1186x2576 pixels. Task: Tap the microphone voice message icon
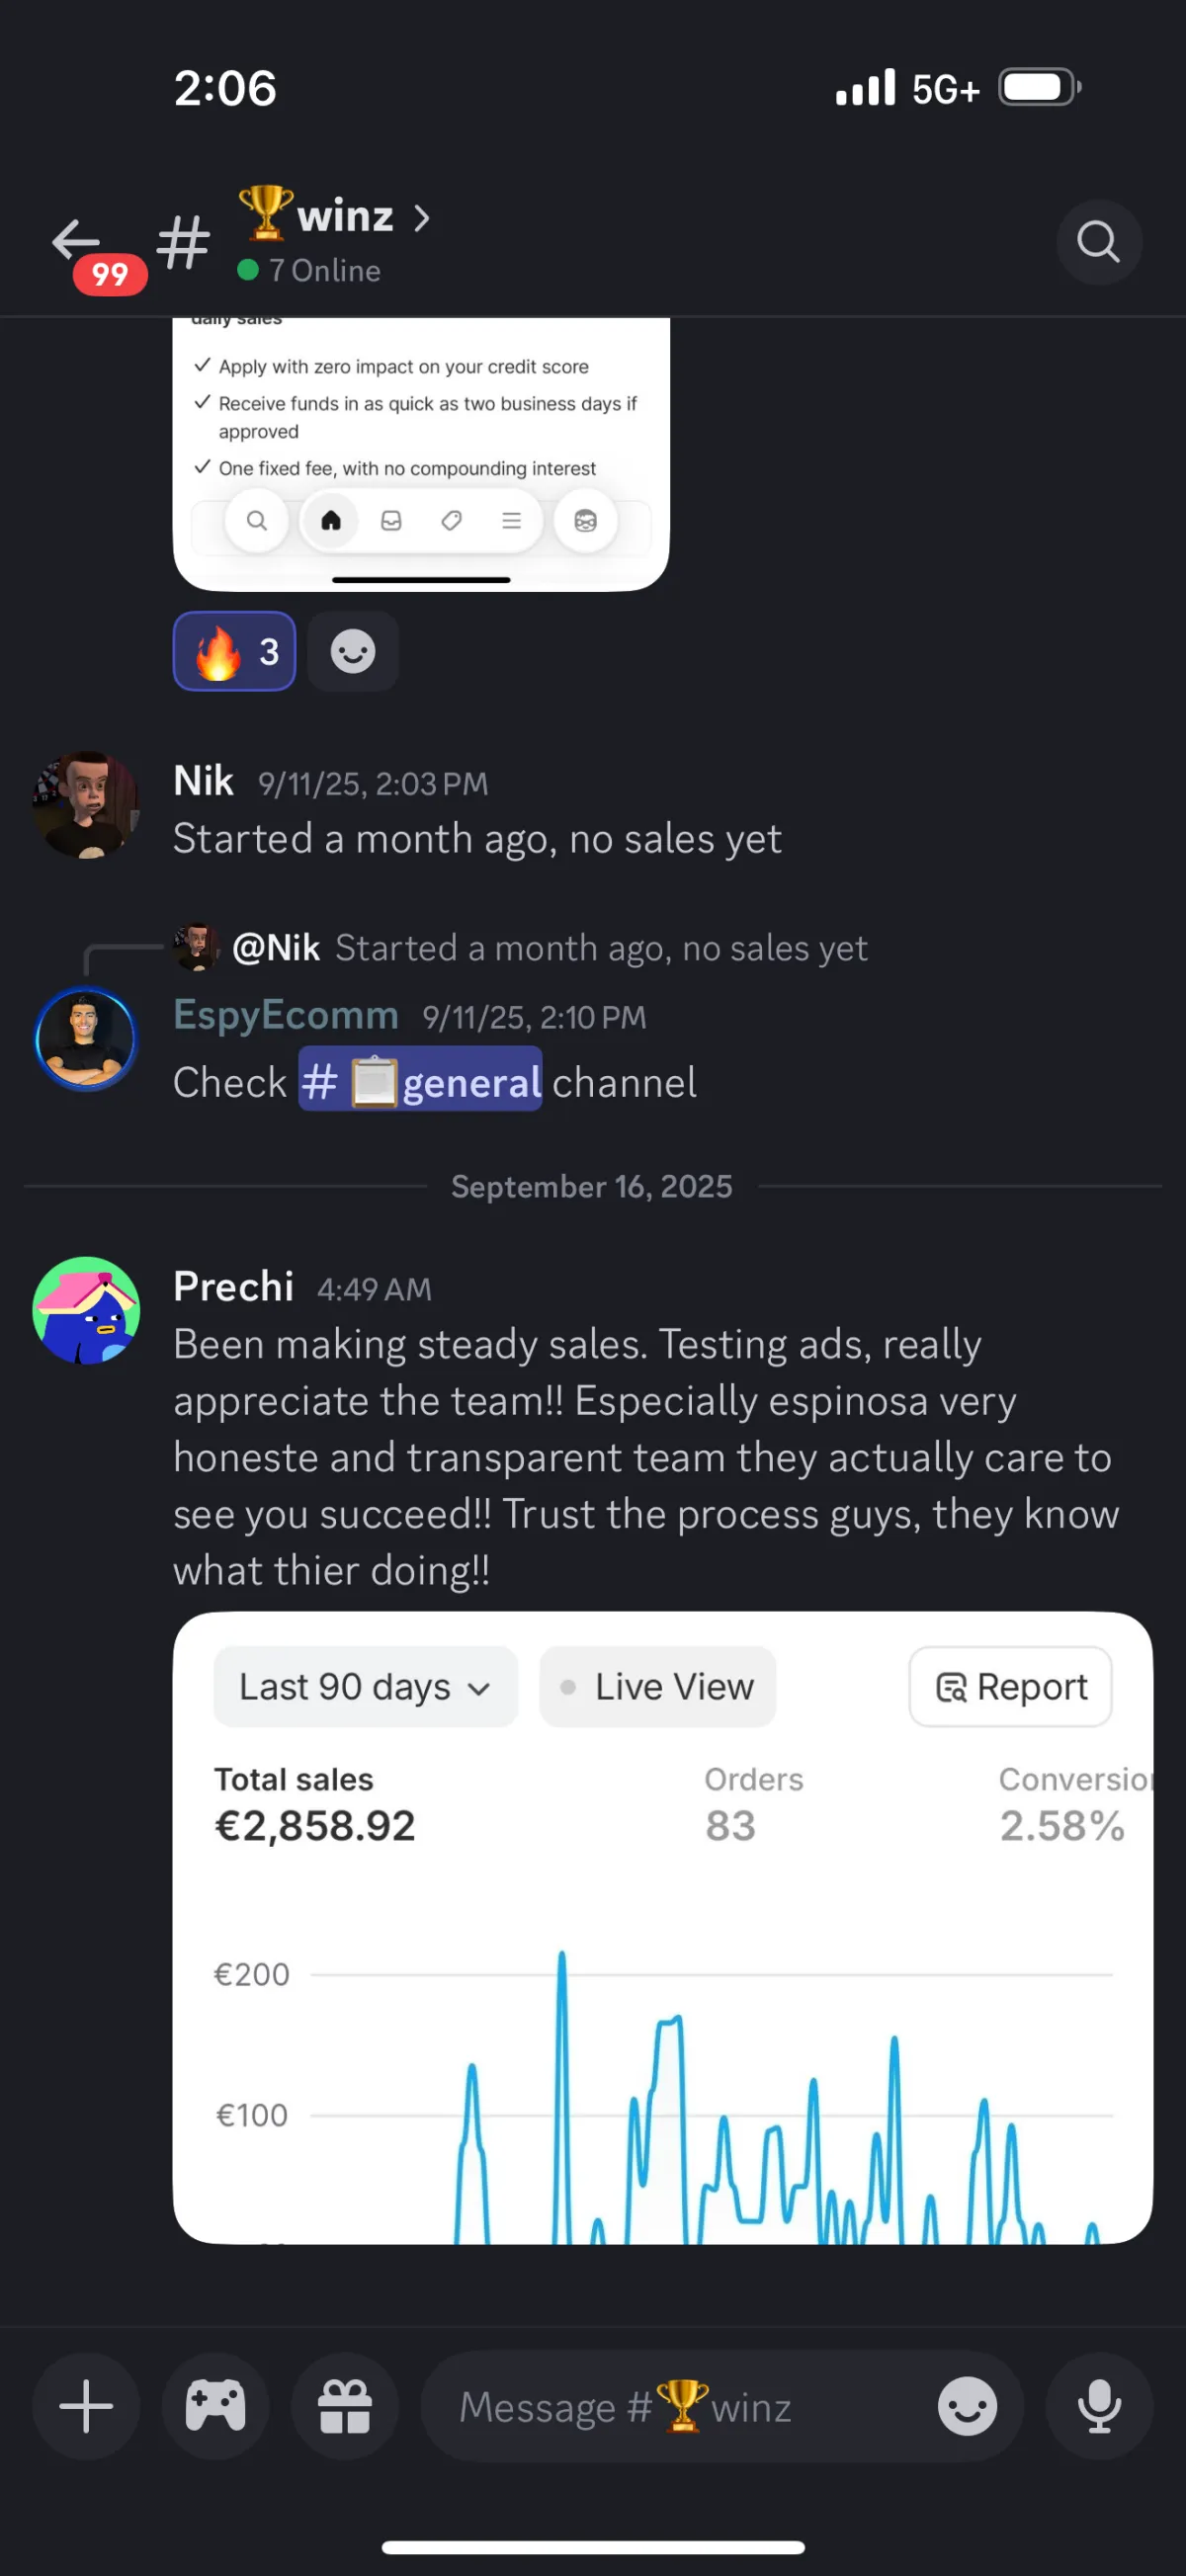coord(1098,2406)
